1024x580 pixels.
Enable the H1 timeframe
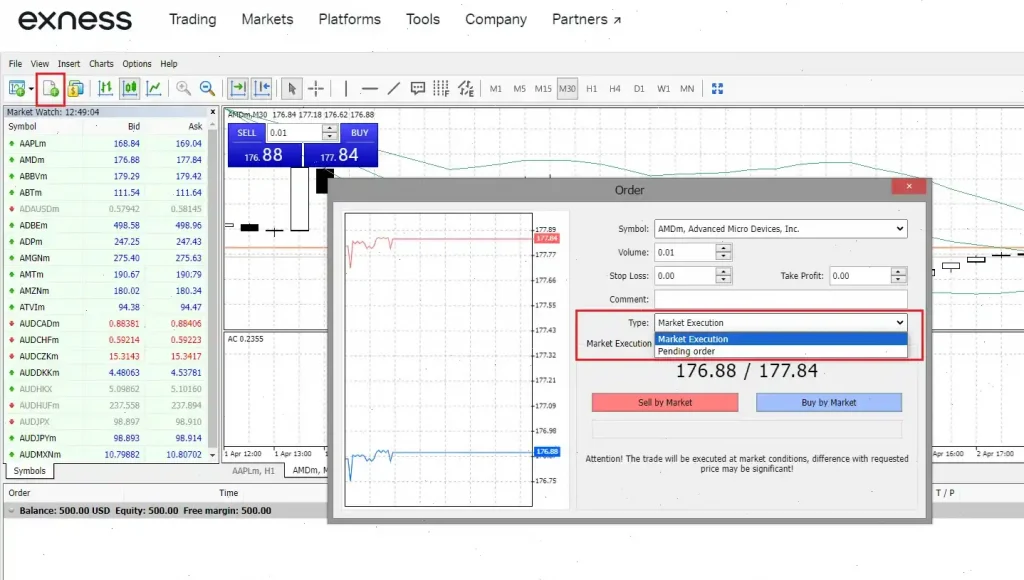[591, 89]
